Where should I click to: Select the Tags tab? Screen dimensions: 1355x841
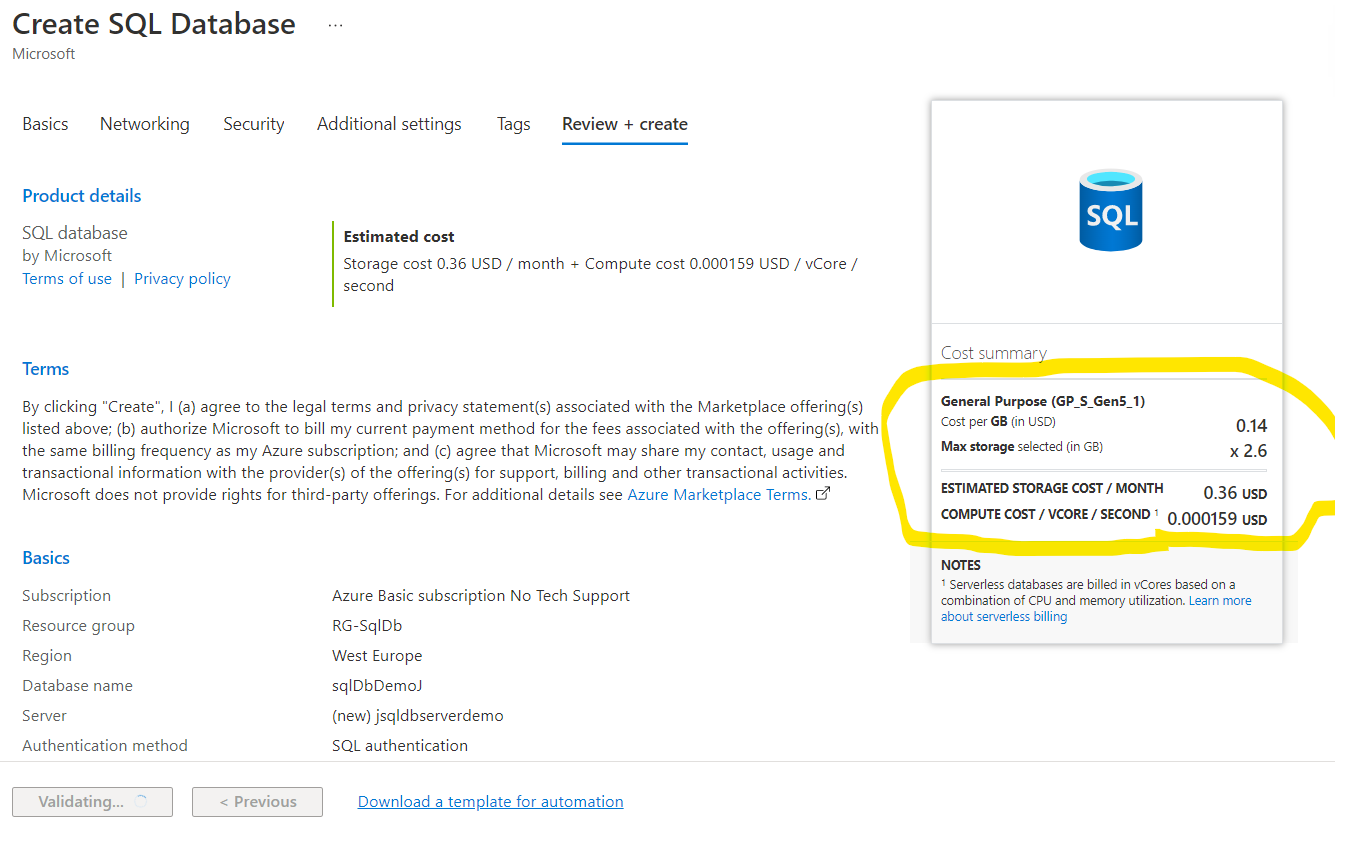point(513,124)
